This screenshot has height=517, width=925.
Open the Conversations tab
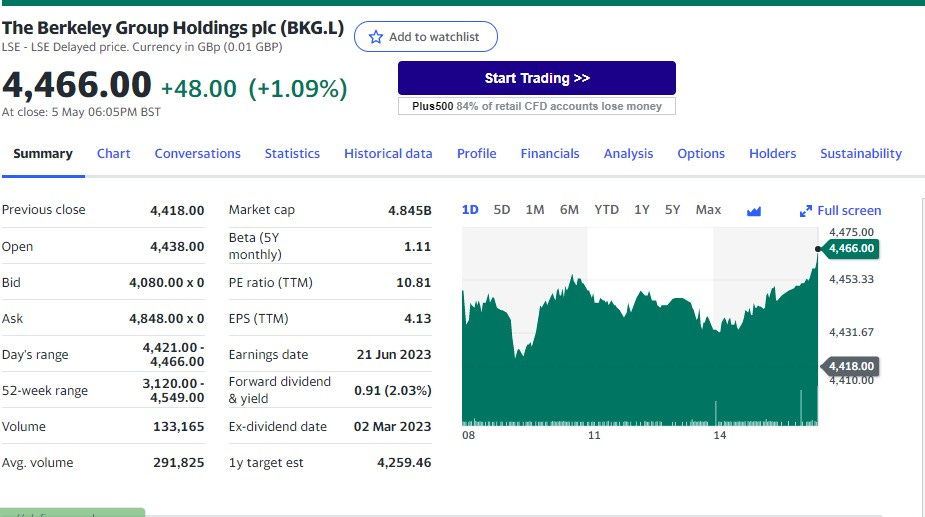point(198,153)
